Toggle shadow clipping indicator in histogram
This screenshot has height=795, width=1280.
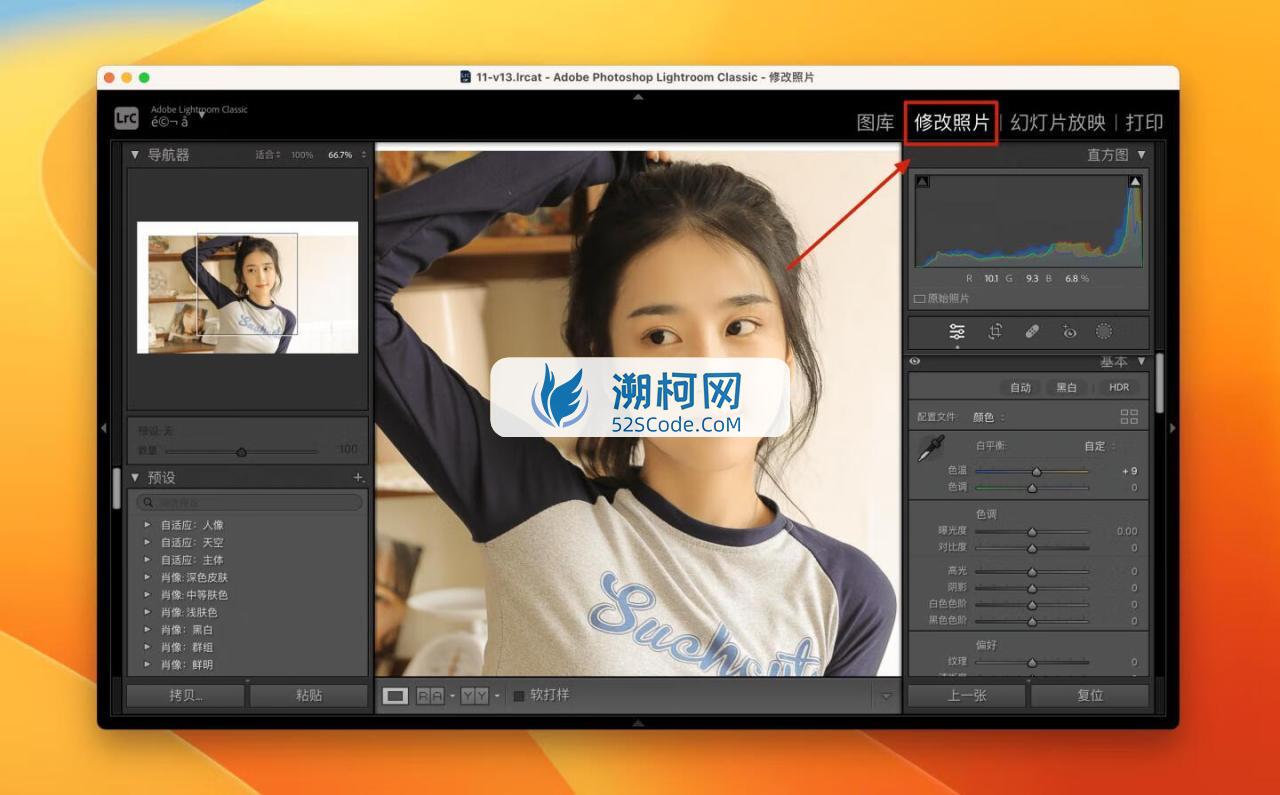pyautogui.click(x=922, y=182)
